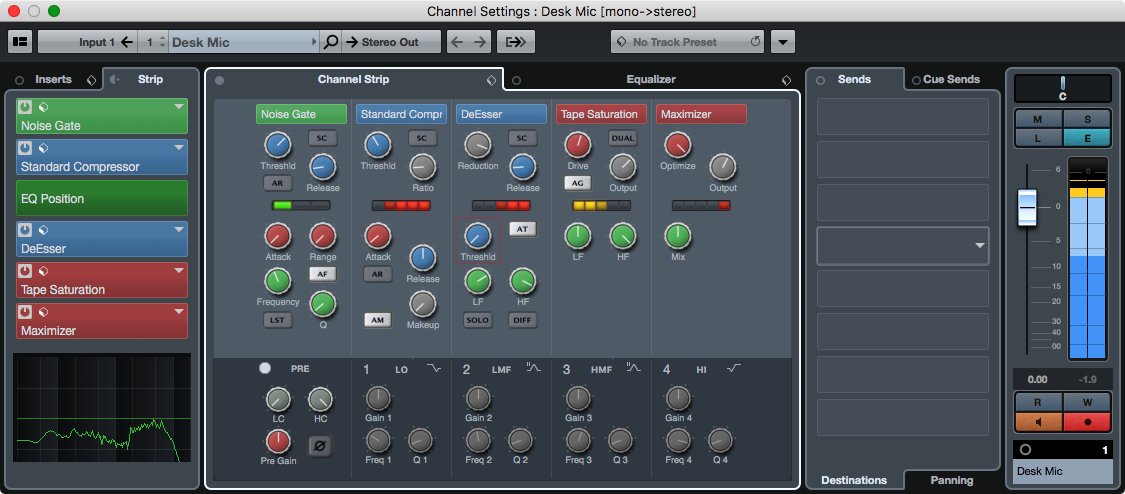The image size is (1125, 494).
Task: Mute the channel with the M button
Action: coord(1039,119)
